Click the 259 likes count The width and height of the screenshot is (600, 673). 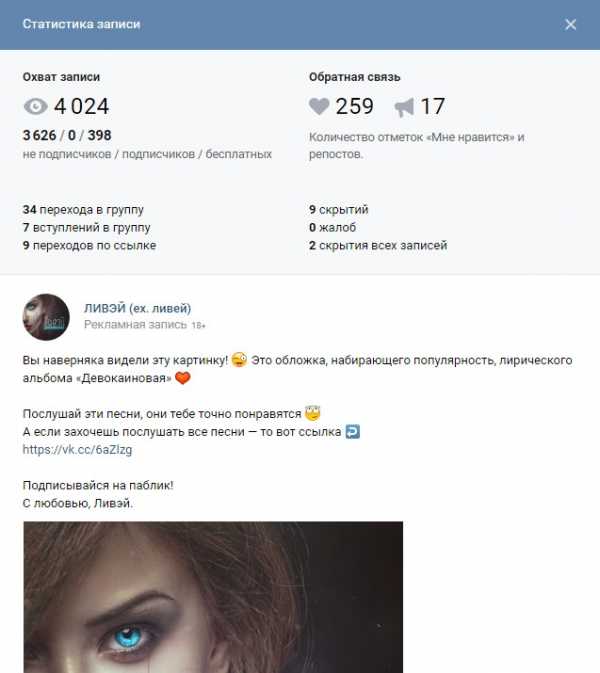(x=355, y=106)
